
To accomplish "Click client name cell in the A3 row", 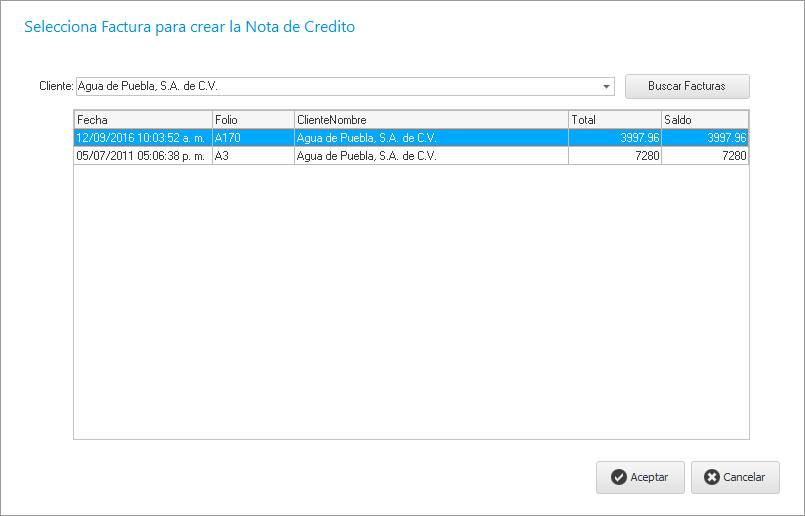I will [x=430, y=156].
